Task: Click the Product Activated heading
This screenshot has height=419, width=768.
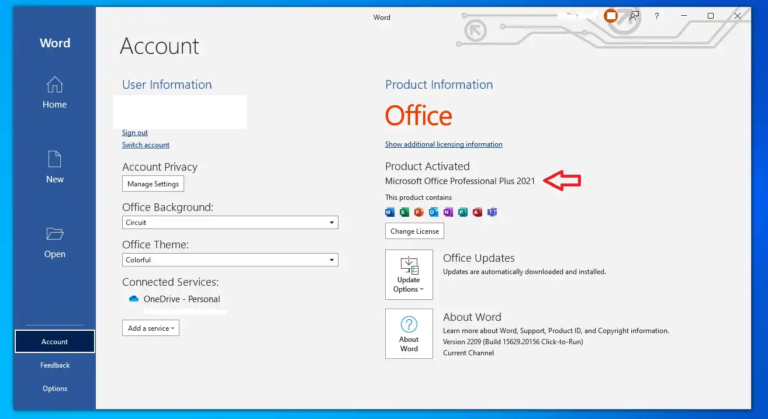Action: 427,166
